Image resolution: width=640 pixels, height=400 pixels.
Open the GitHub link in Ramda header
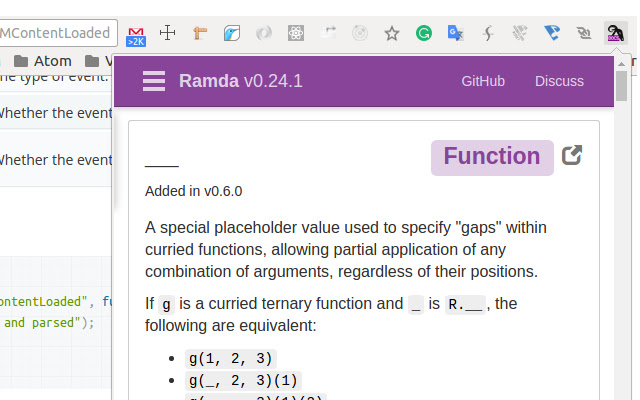(483, 81)
